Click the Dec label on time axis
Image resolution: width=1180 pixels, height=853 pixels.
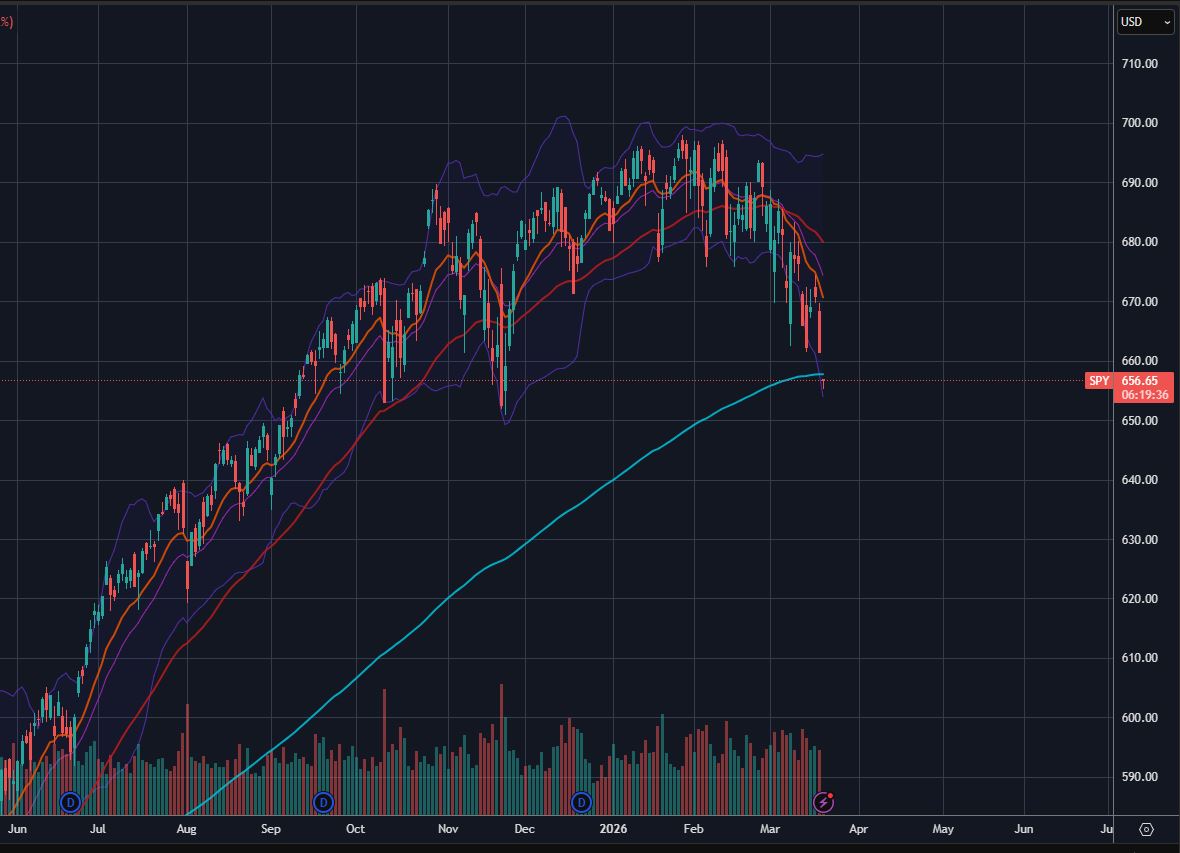coord(525,829)
